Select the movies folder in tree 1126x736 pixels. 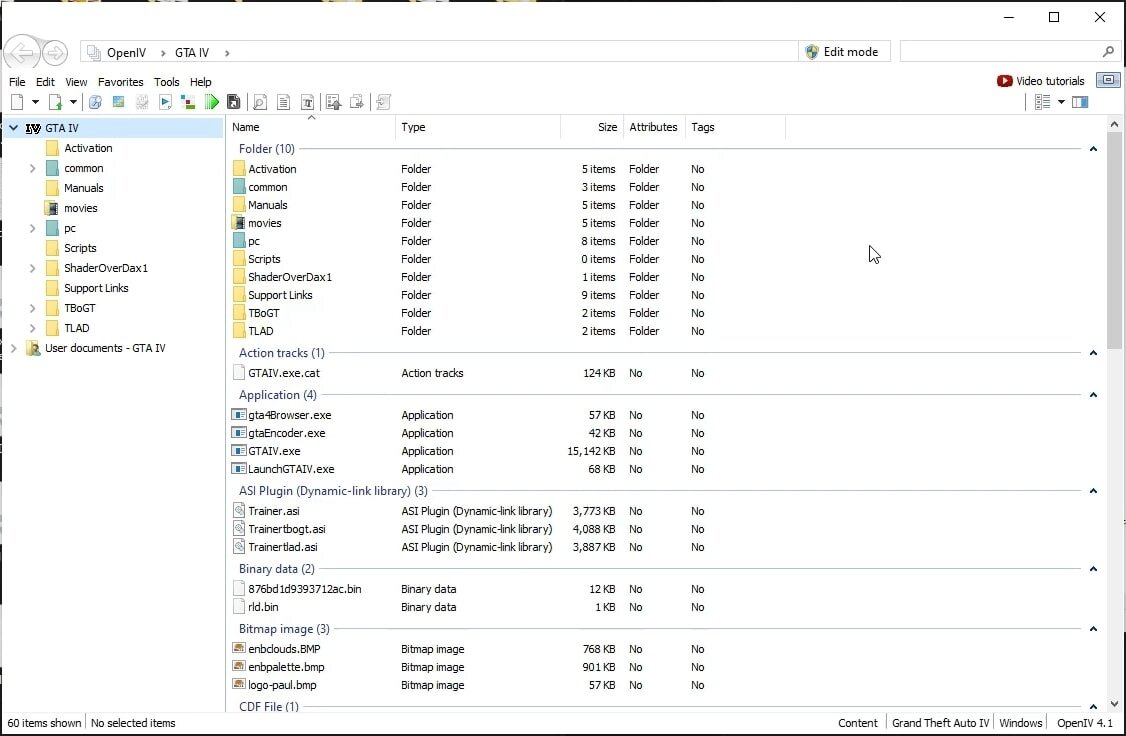pyautogui.click(x=80, y=208)
